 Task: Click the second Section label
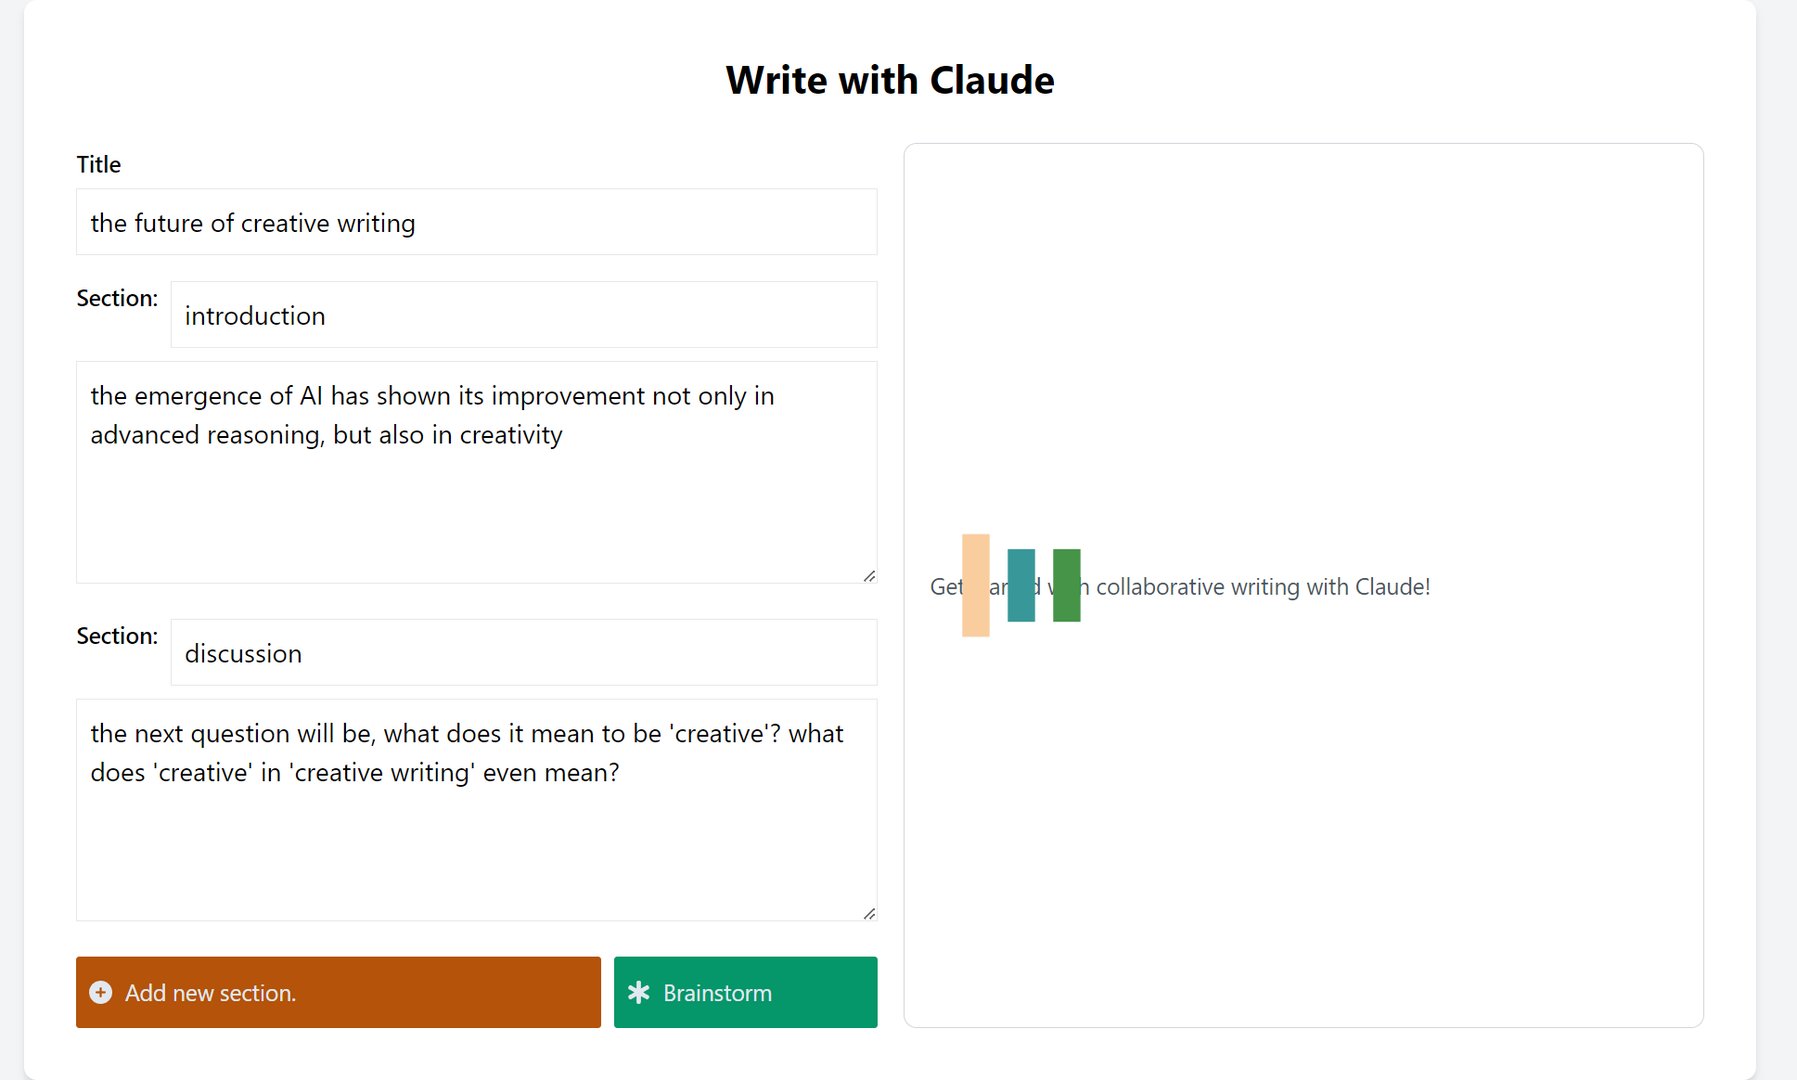coord(117,636)
